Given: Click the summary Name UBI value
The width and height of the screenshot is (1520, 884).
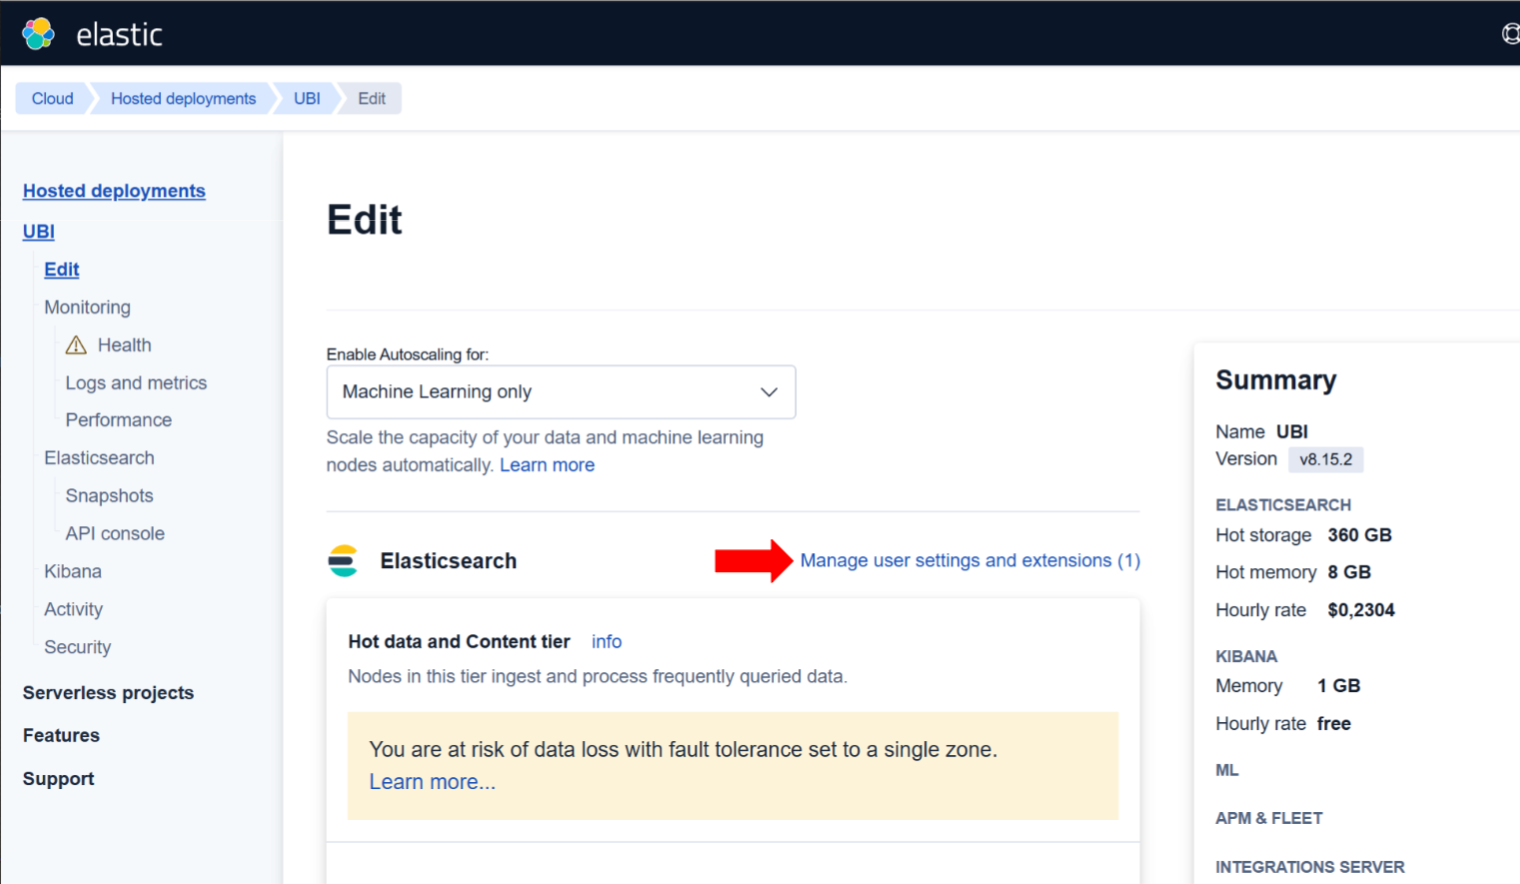Looking at the screenshot, I should [1292, 432].
